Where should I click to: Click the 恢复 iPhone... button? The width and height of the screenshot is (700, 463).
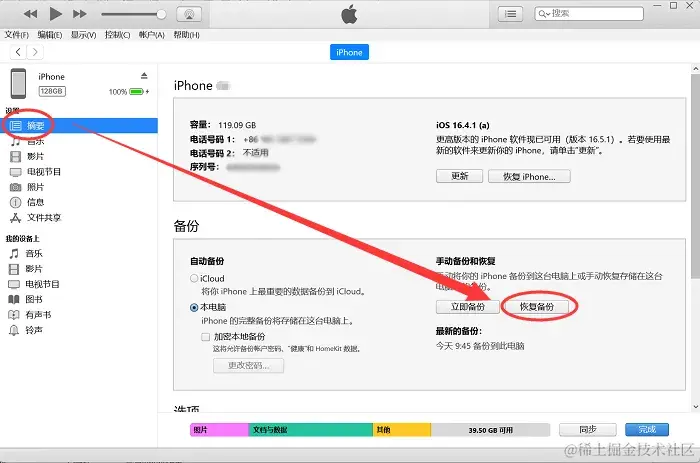coord(529,176)
